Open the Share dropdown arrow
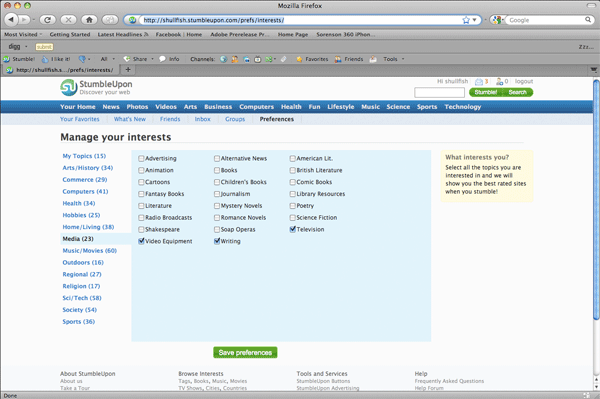600x399 pixels. pos(152,59)
